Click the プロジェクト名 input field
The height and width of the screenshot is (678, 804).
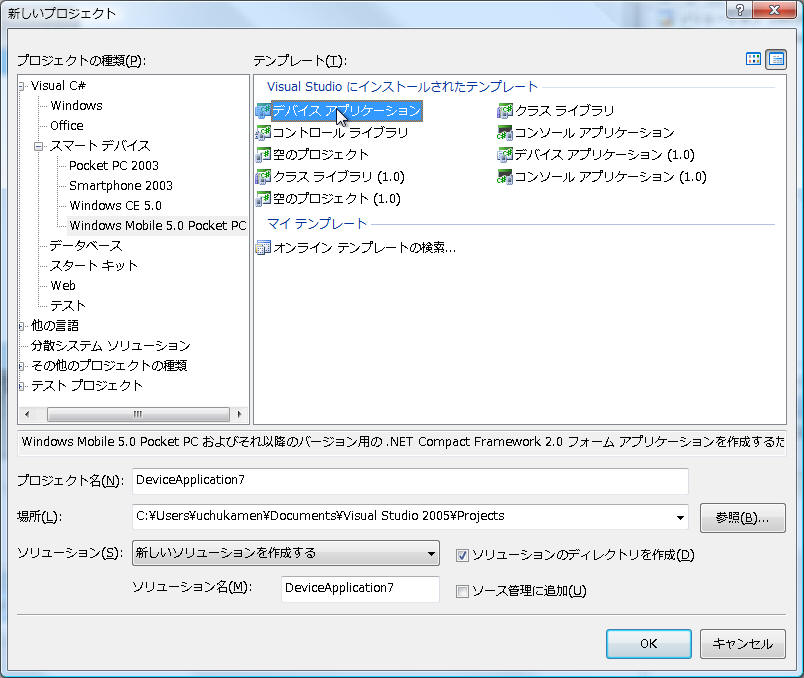(410, 481)
